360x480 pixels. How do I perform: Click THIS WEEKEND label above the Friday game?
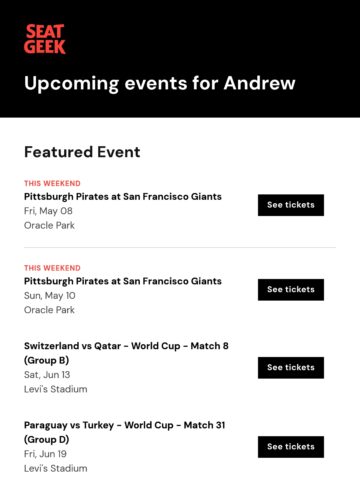[52, 183]
